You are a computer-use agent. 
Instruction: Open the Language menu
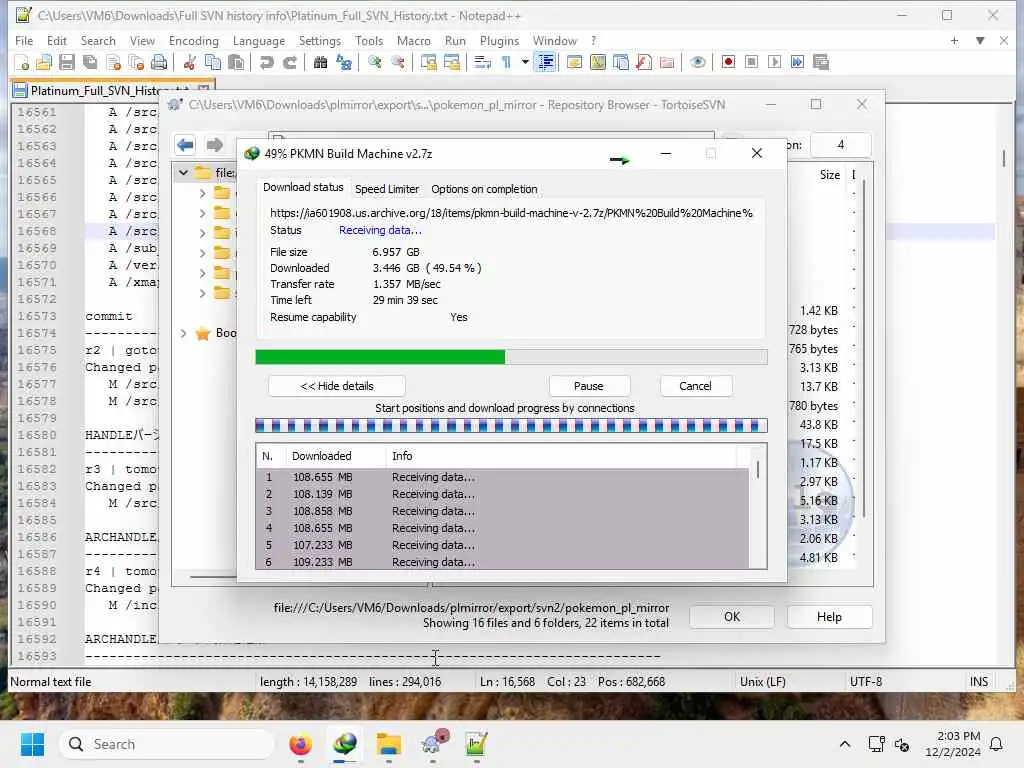[x=259, y=40]
